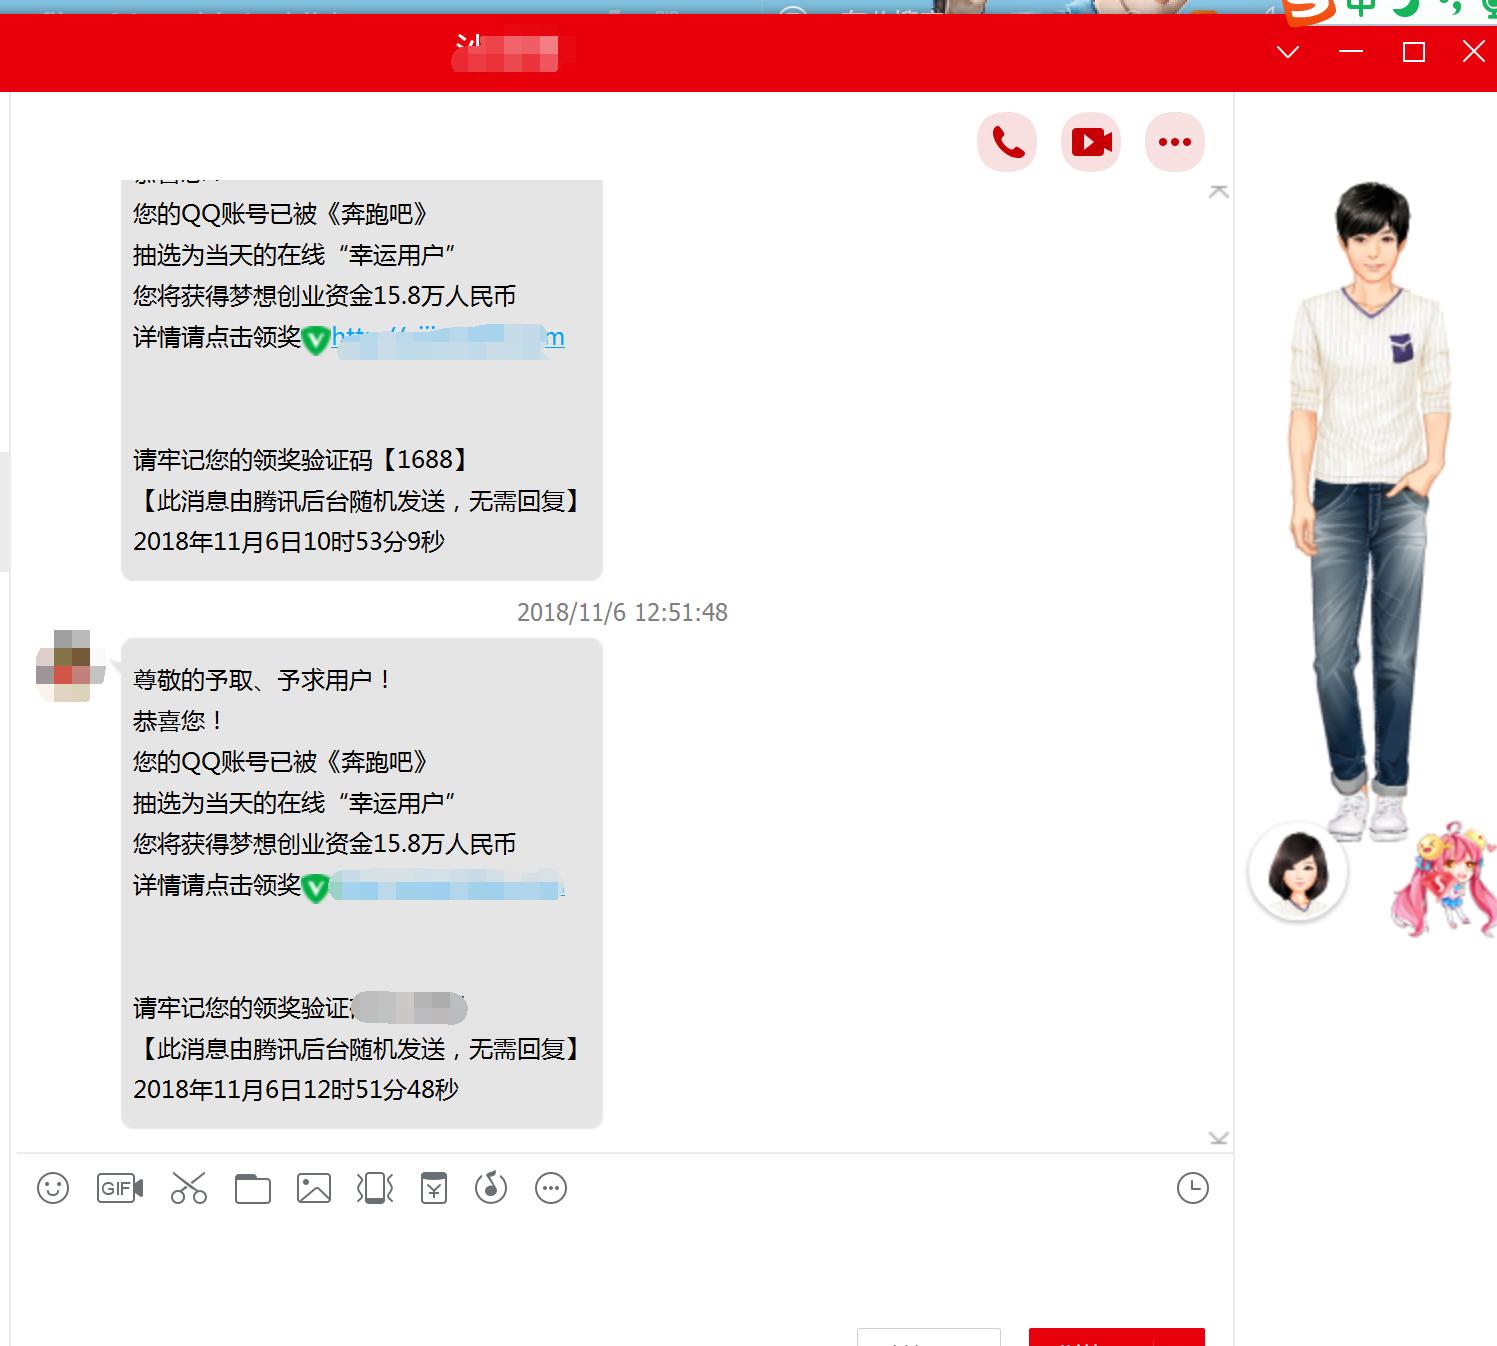Click the red Send button
Screen dimensions: 1497x1346
pyautogui.click(x=1115, y=1340)
